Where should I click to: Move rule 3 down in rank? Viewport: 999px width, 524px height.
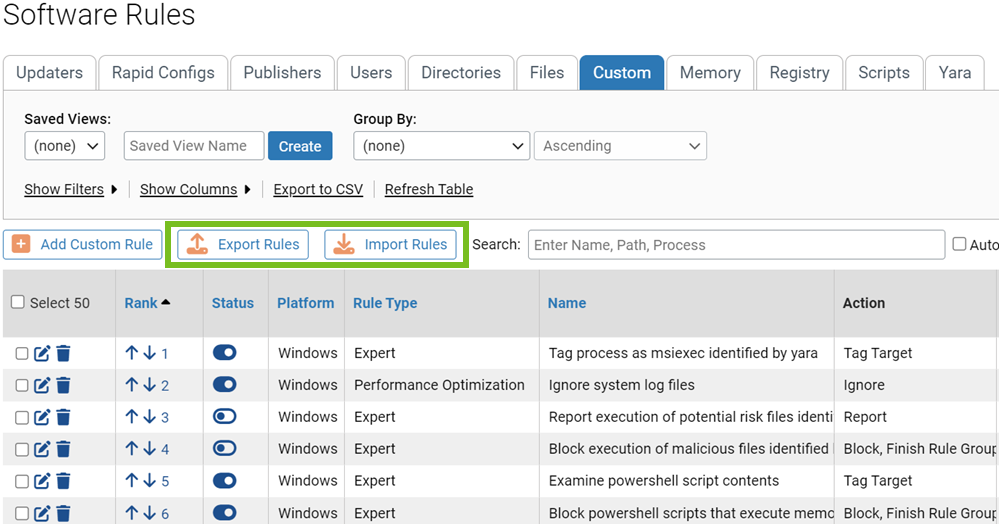coord(149,416)
